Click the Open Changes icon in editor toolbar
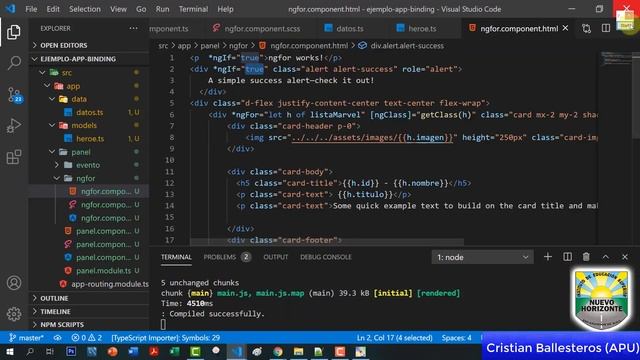Viewport: 640px width, 360px height. pos(587,29)
